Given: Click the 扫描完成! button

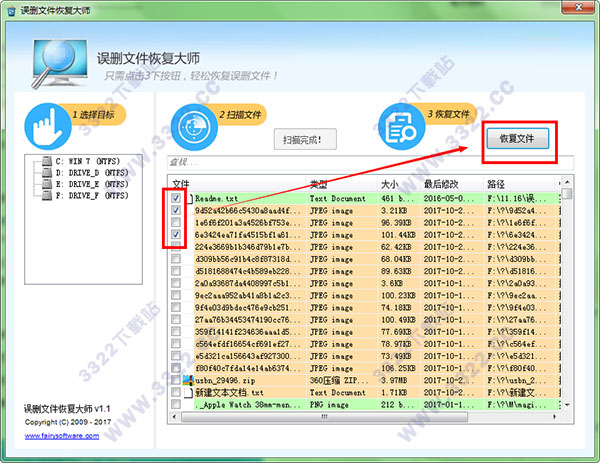Looking at the screenshot, I should [x=305, y=139].
